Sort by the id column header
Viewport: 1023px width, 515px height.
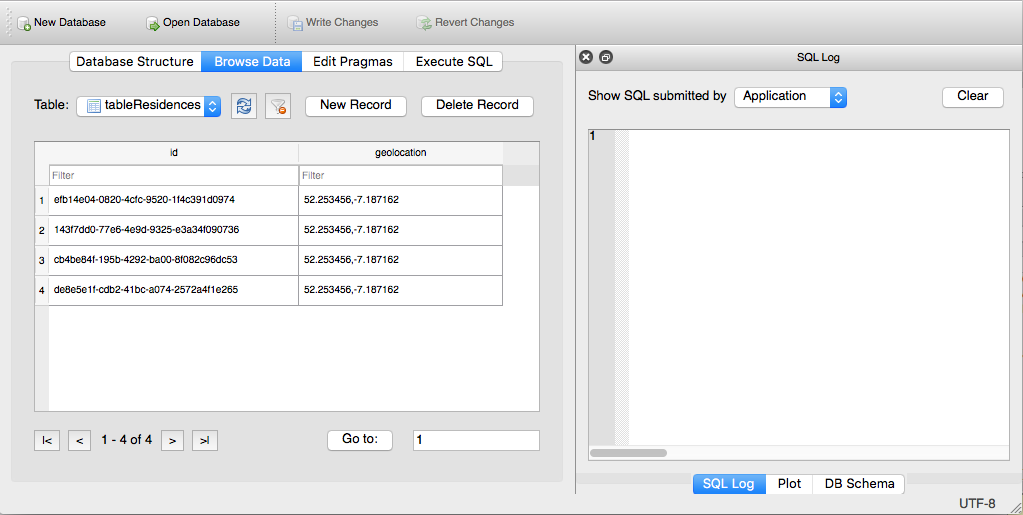[174, 153]
